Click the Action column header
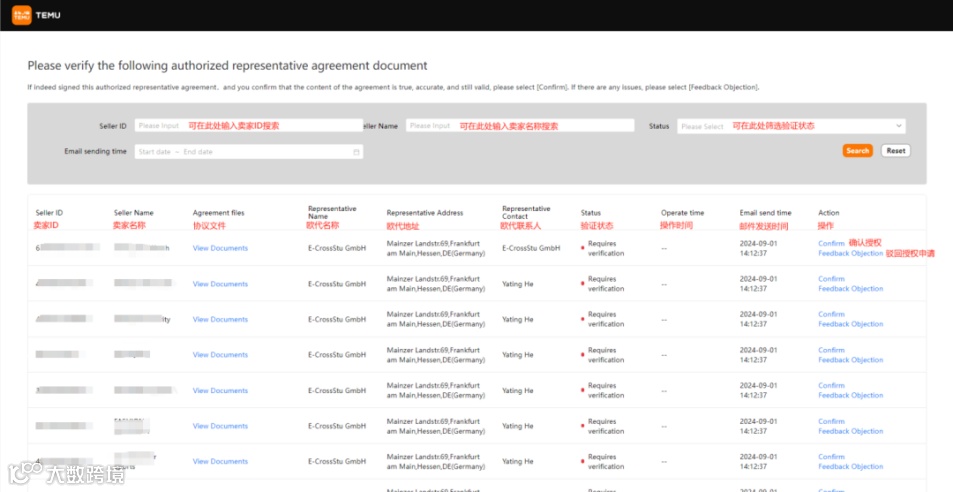 [828, 213]
